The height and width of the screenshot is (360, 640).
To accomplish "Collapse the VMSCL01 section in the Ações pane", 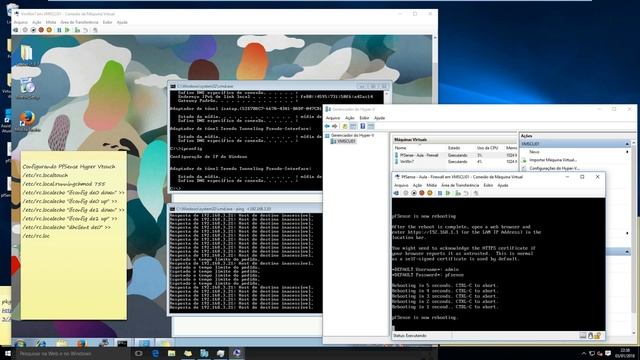I will (627, 144).
